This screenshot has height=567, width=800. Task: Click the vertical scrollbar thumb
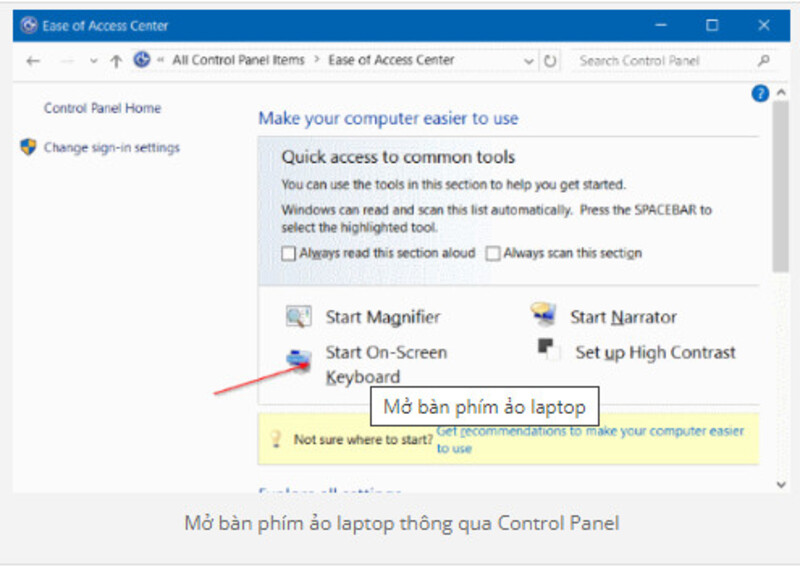click(781, 187)
